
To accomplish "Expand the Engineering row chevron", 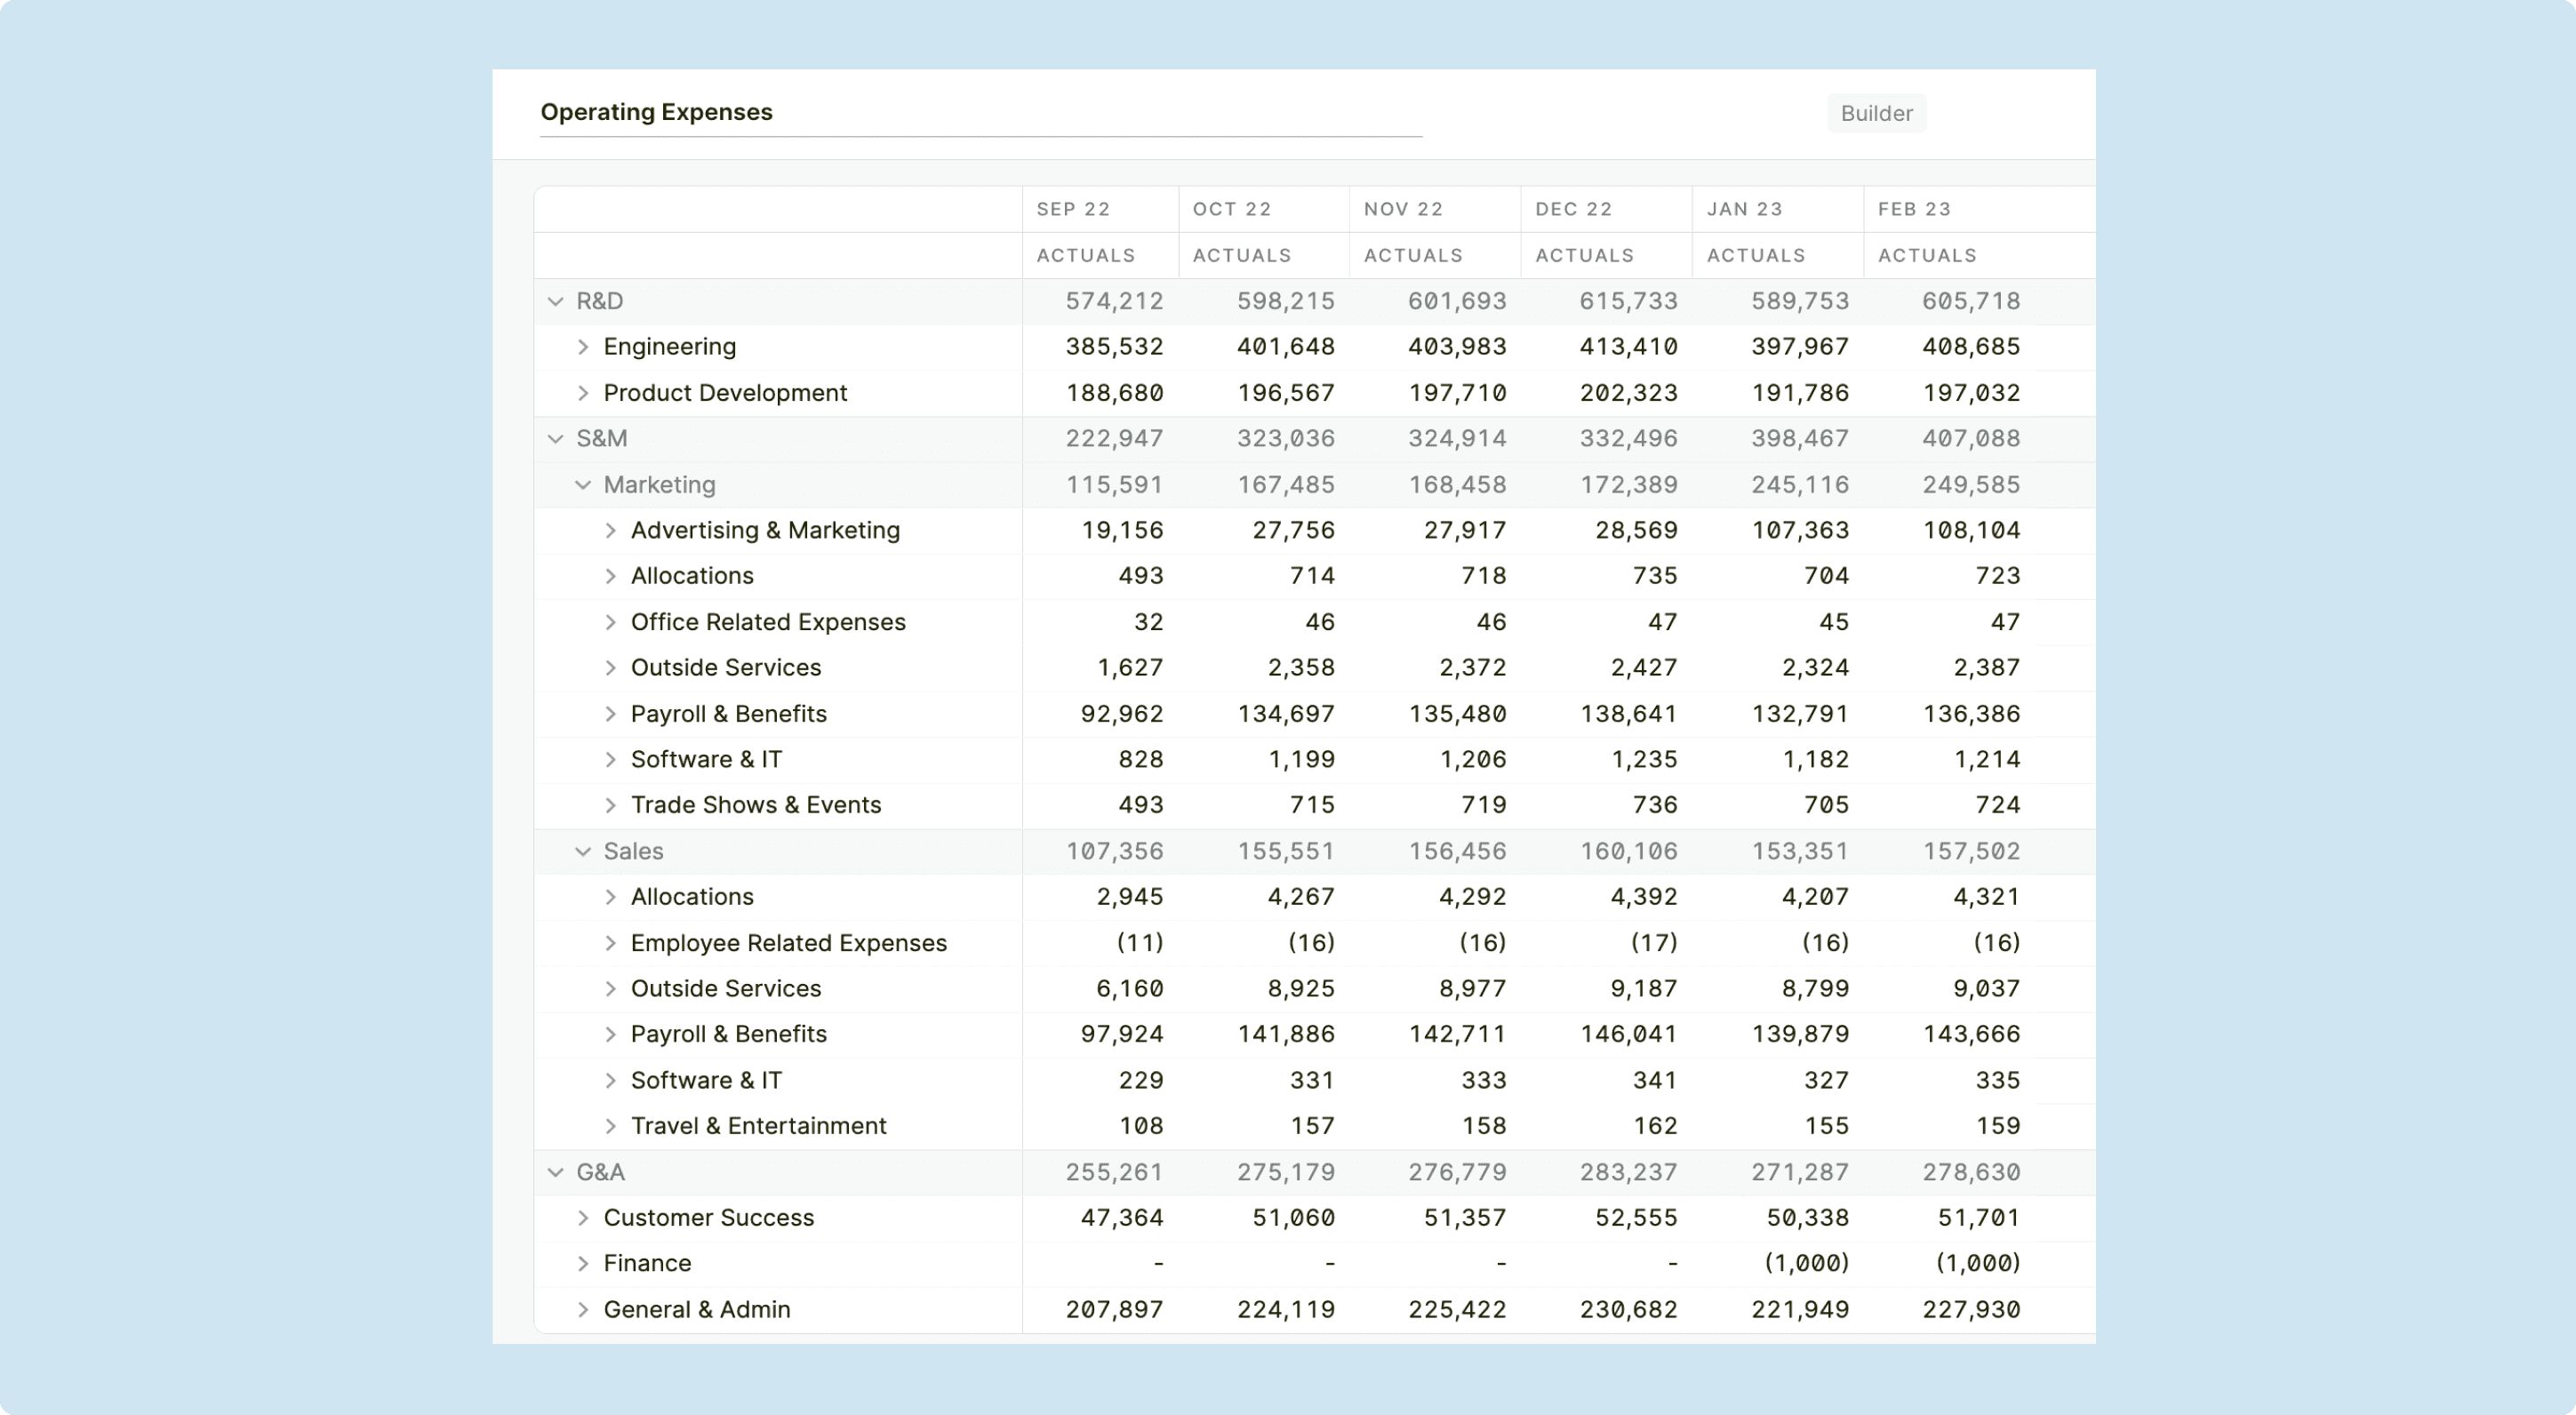I will click(583, 347).
